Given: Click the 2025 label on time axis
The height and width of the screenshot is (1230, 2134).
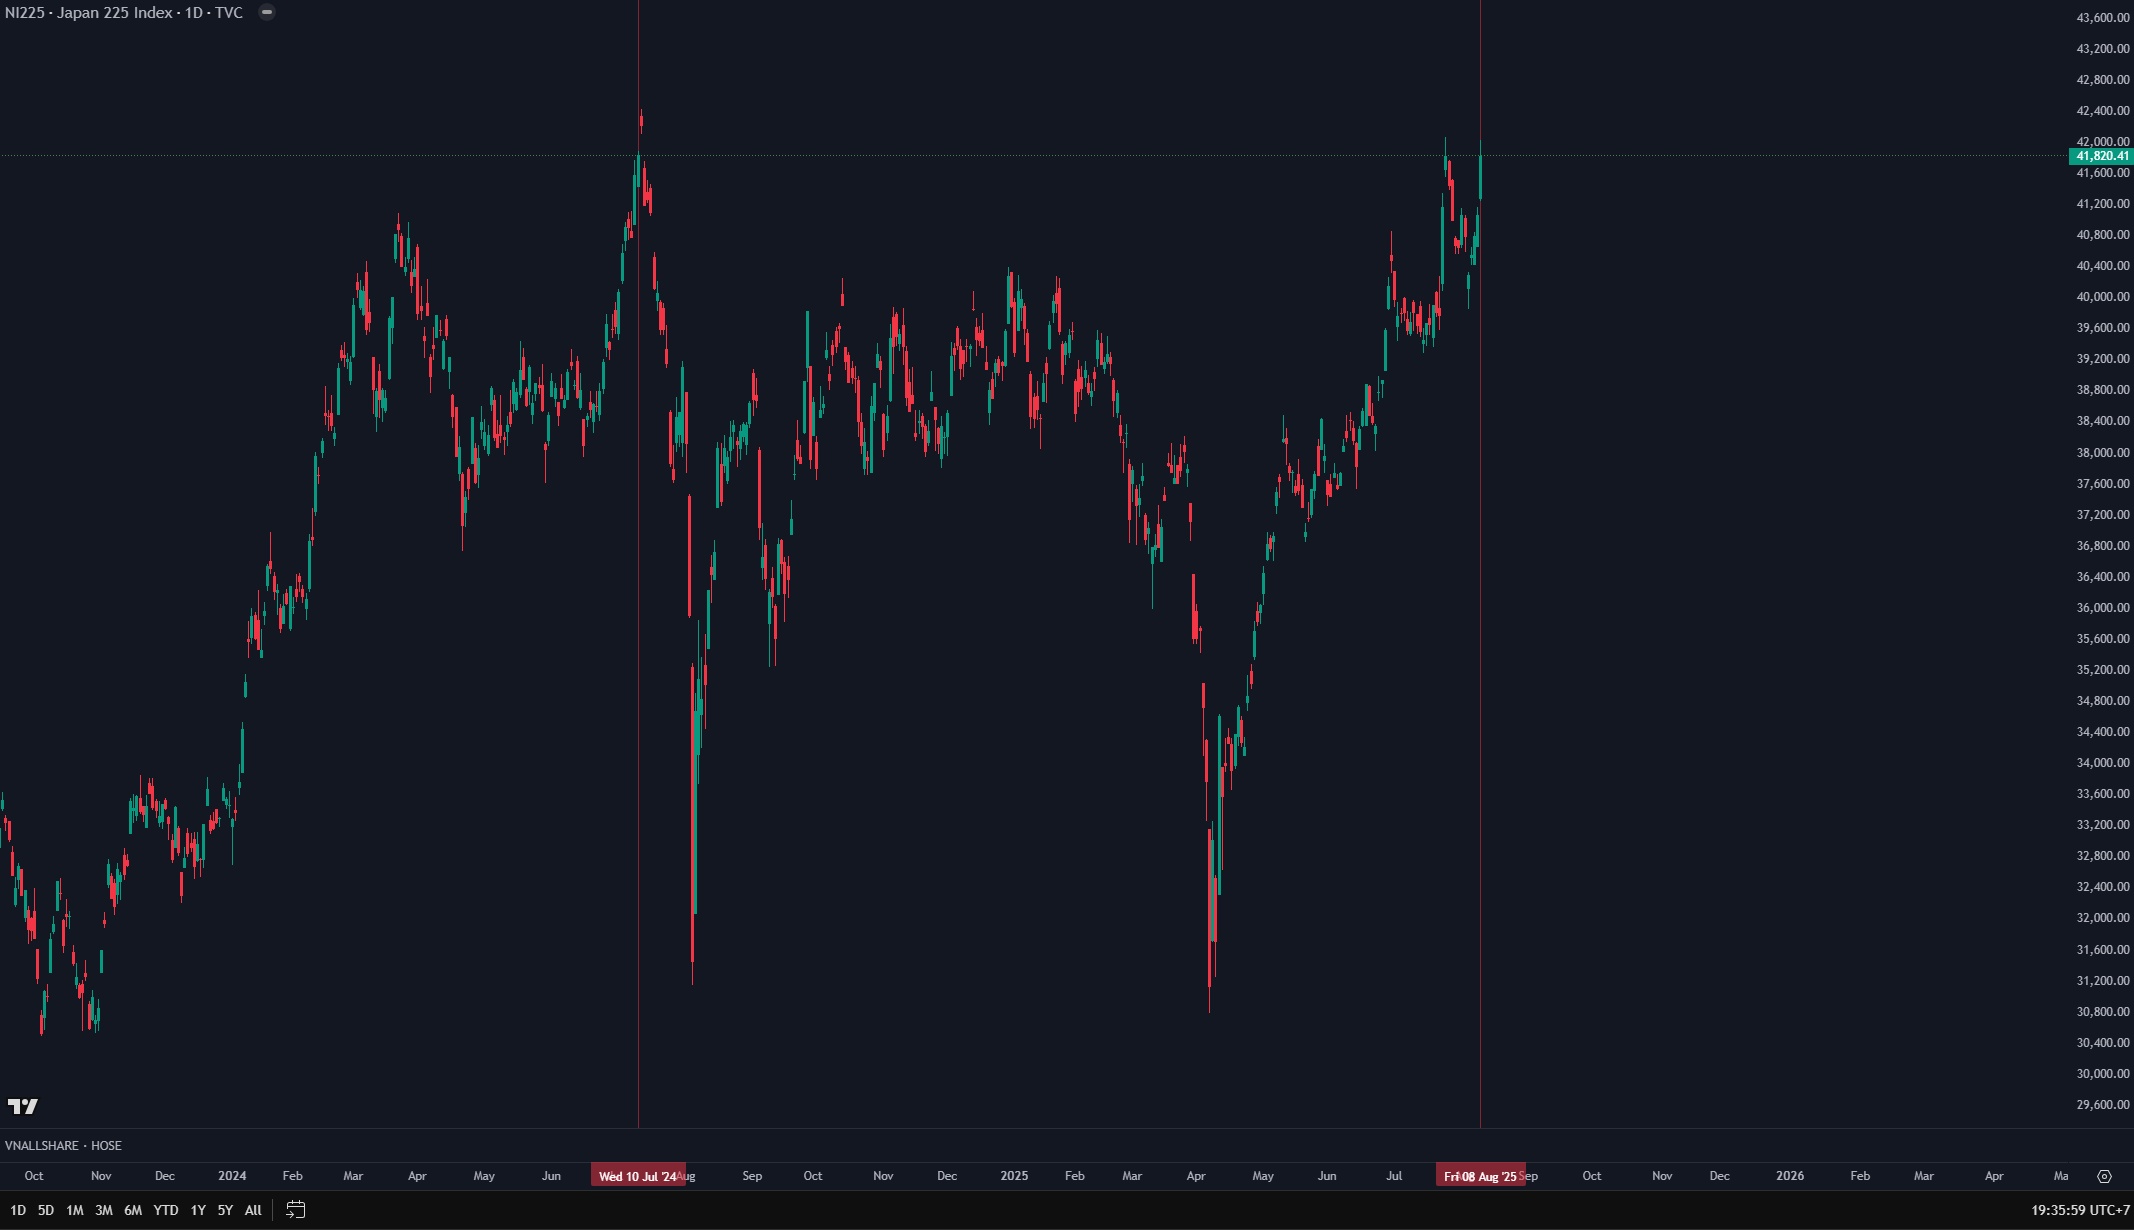Looking at the screenshot, I should [1014, 1176].
